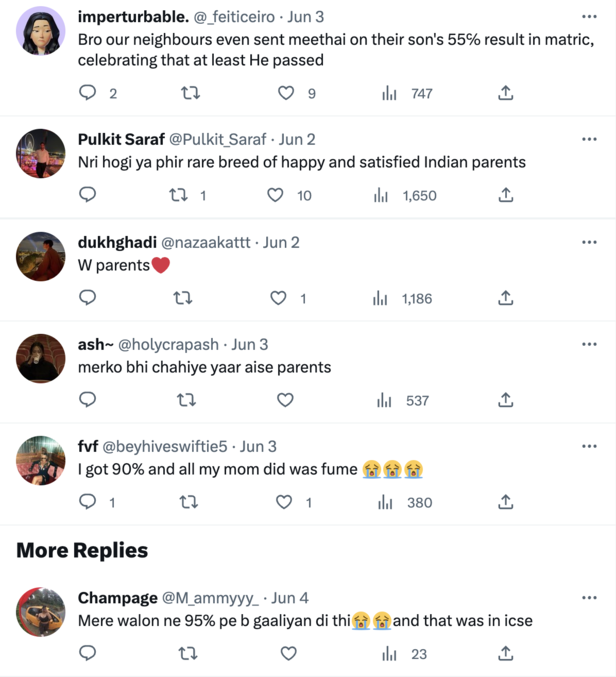Reply to fvf's 90% tweet
Viewport: 616px width, 677px height.
pyautogui.click(x=88, y=502)
